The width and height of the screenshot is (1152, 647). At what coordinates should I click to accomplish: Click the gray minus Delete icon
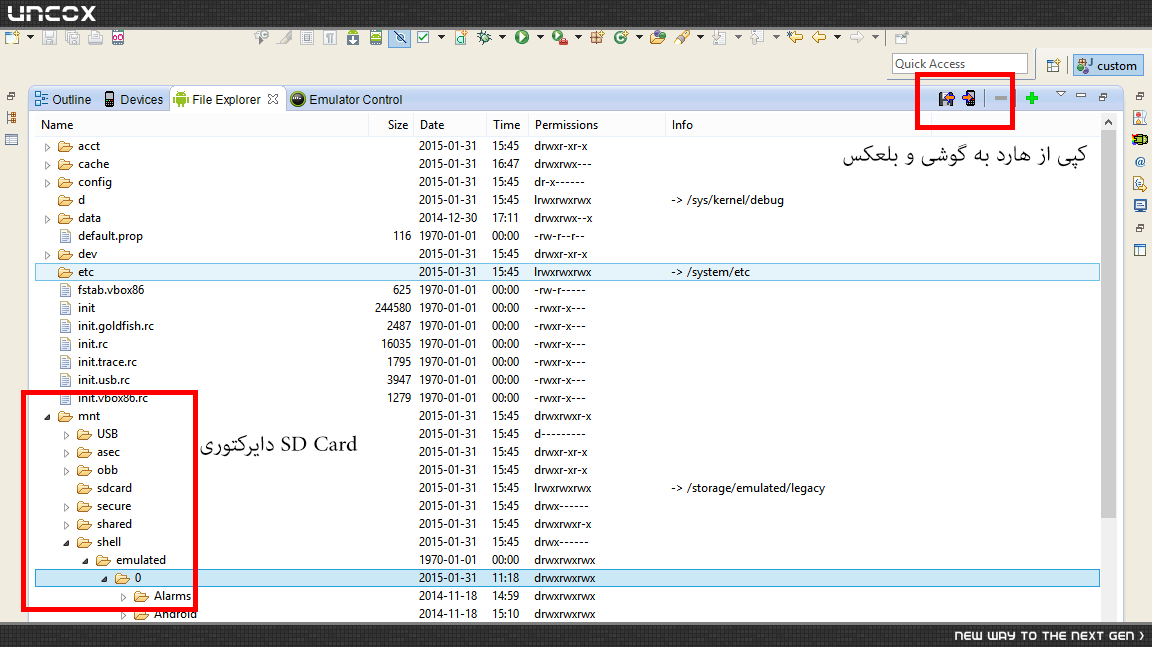click(x=1001, y=98)
